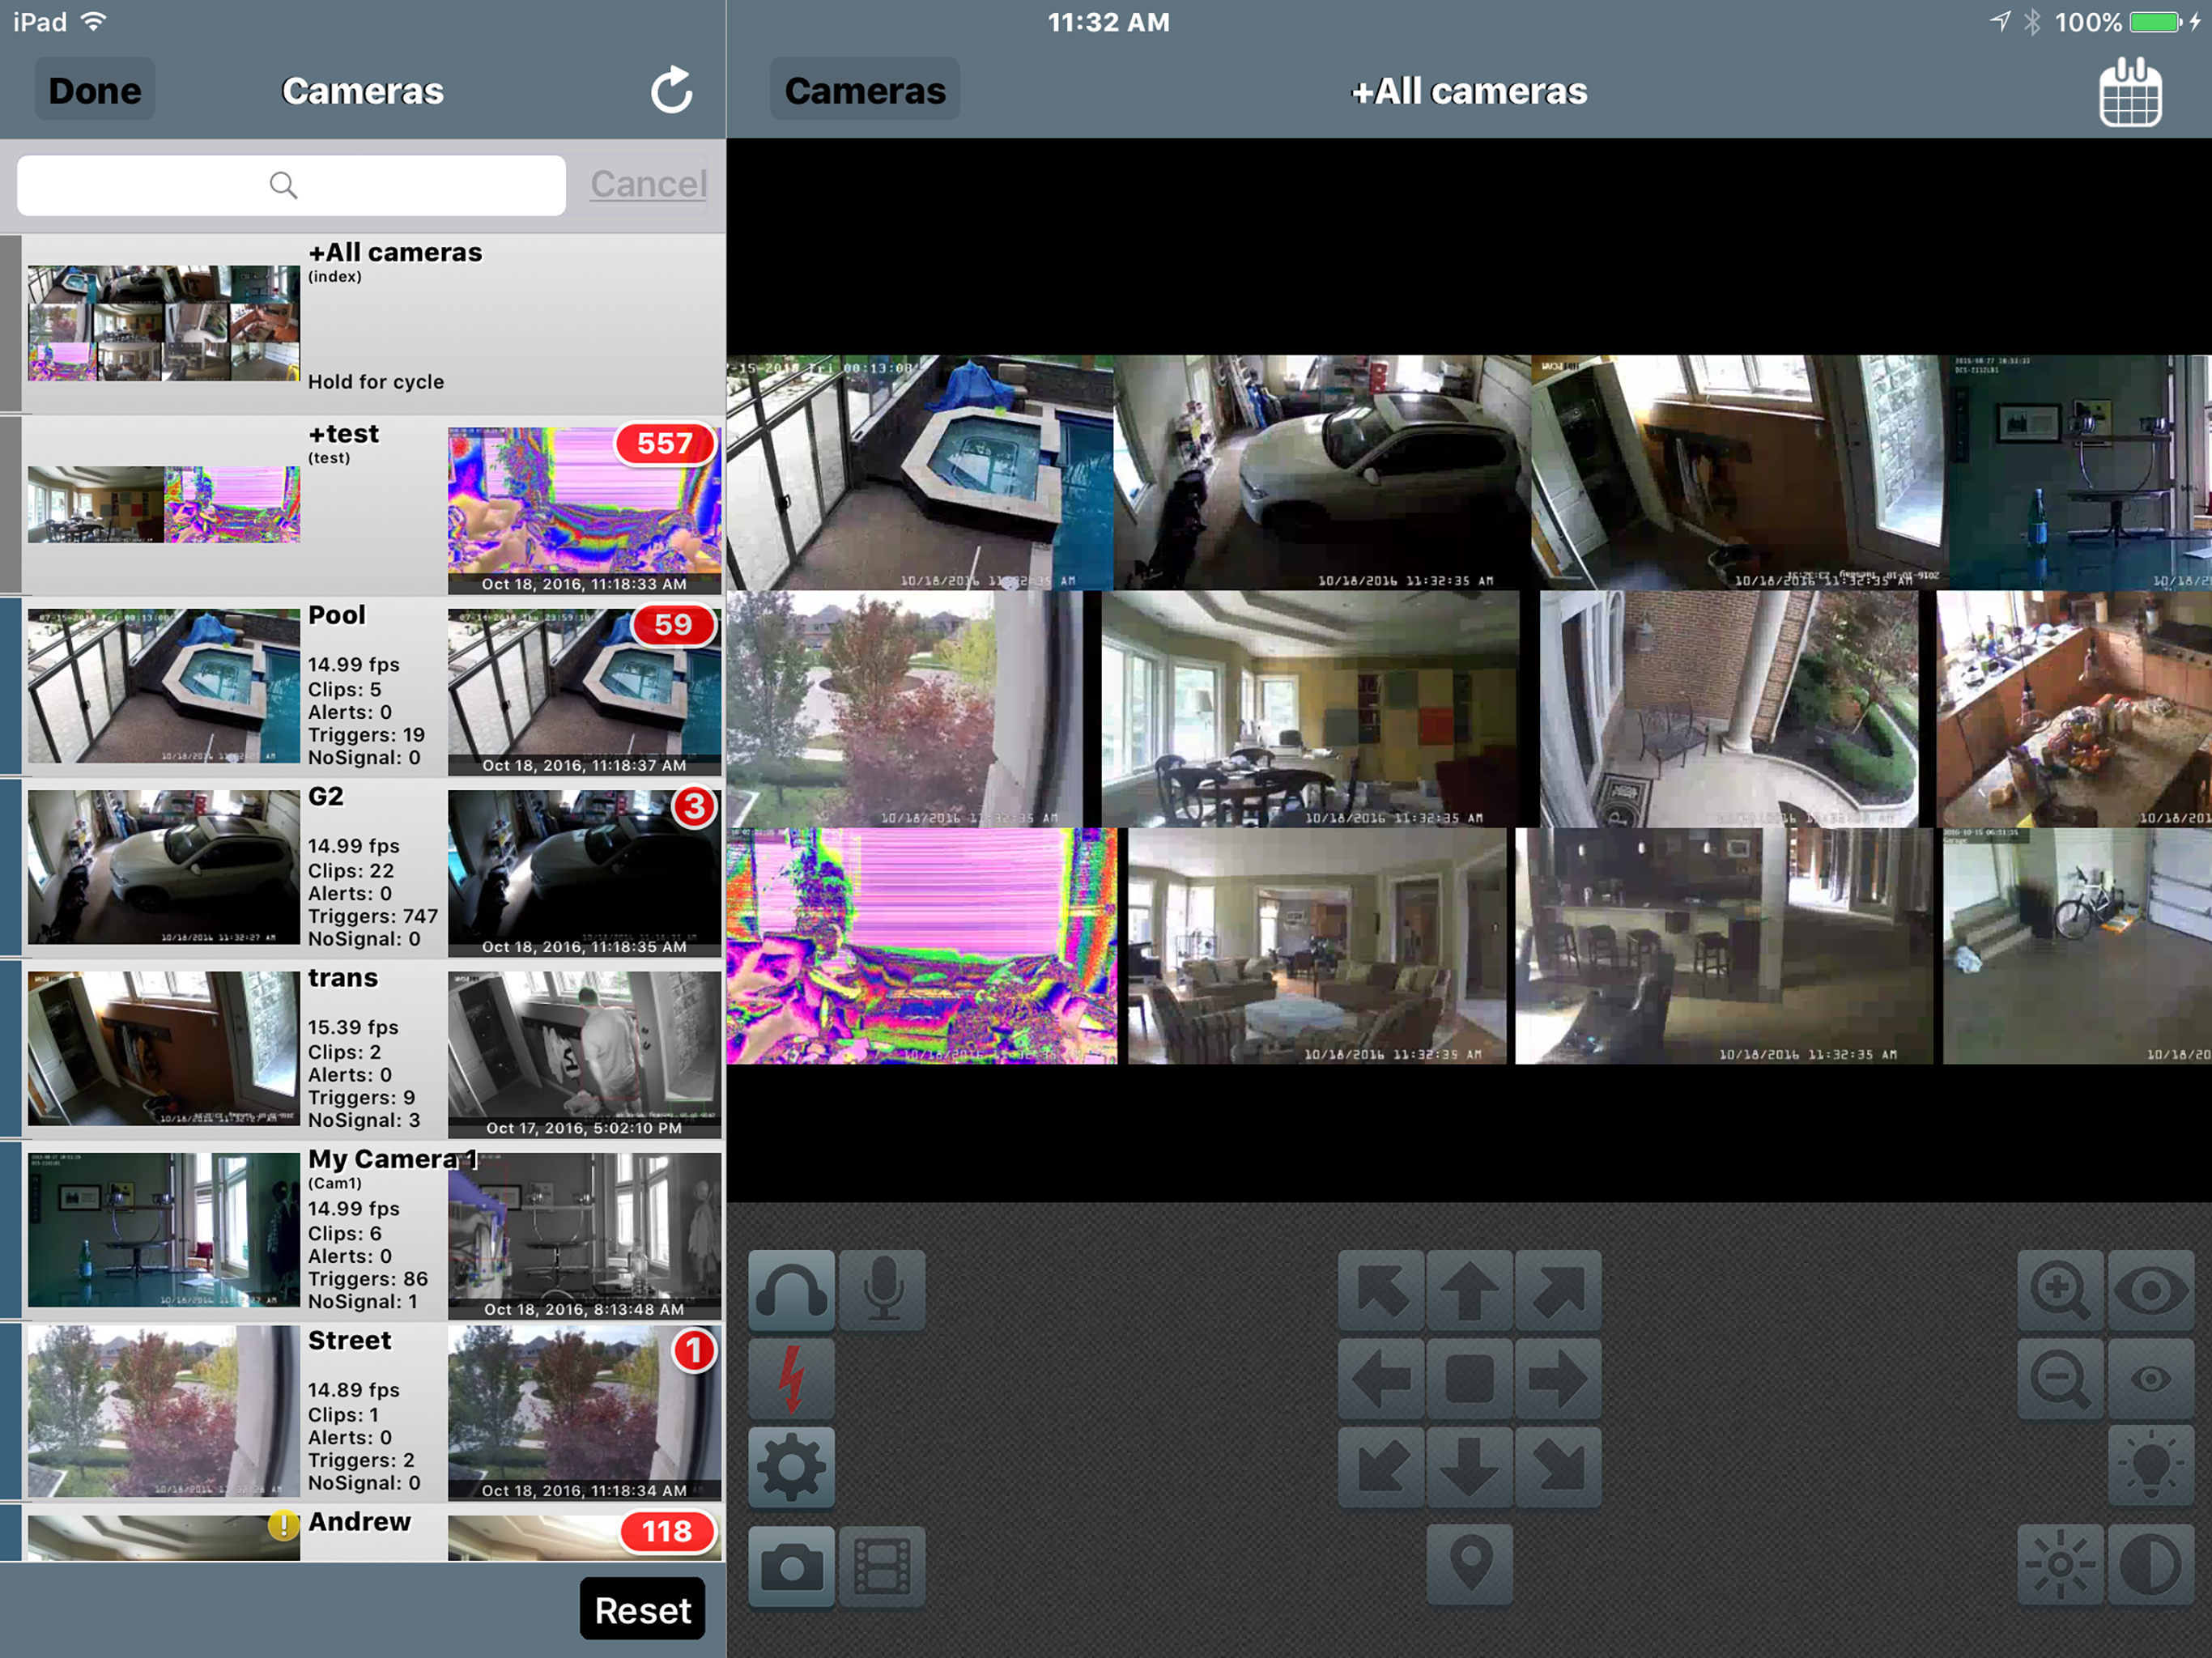2212x1658 pixels.
Task: Adjust brightness with the sun icon
Action: point(2060,1564)
